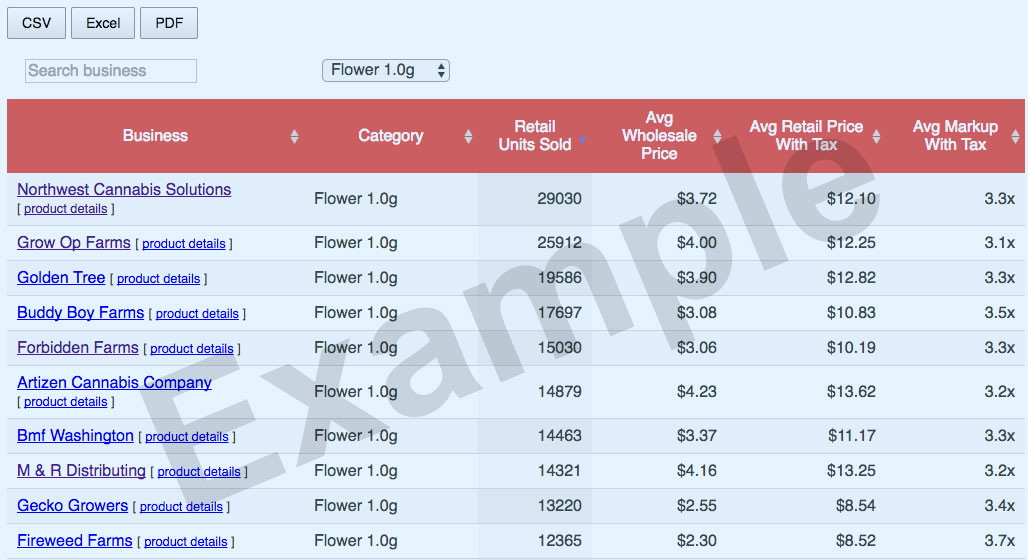The height and width of the screenshot is (560, 1028).
Task: Open product details for Golden Tree
Action: click(x=159, y=279)
